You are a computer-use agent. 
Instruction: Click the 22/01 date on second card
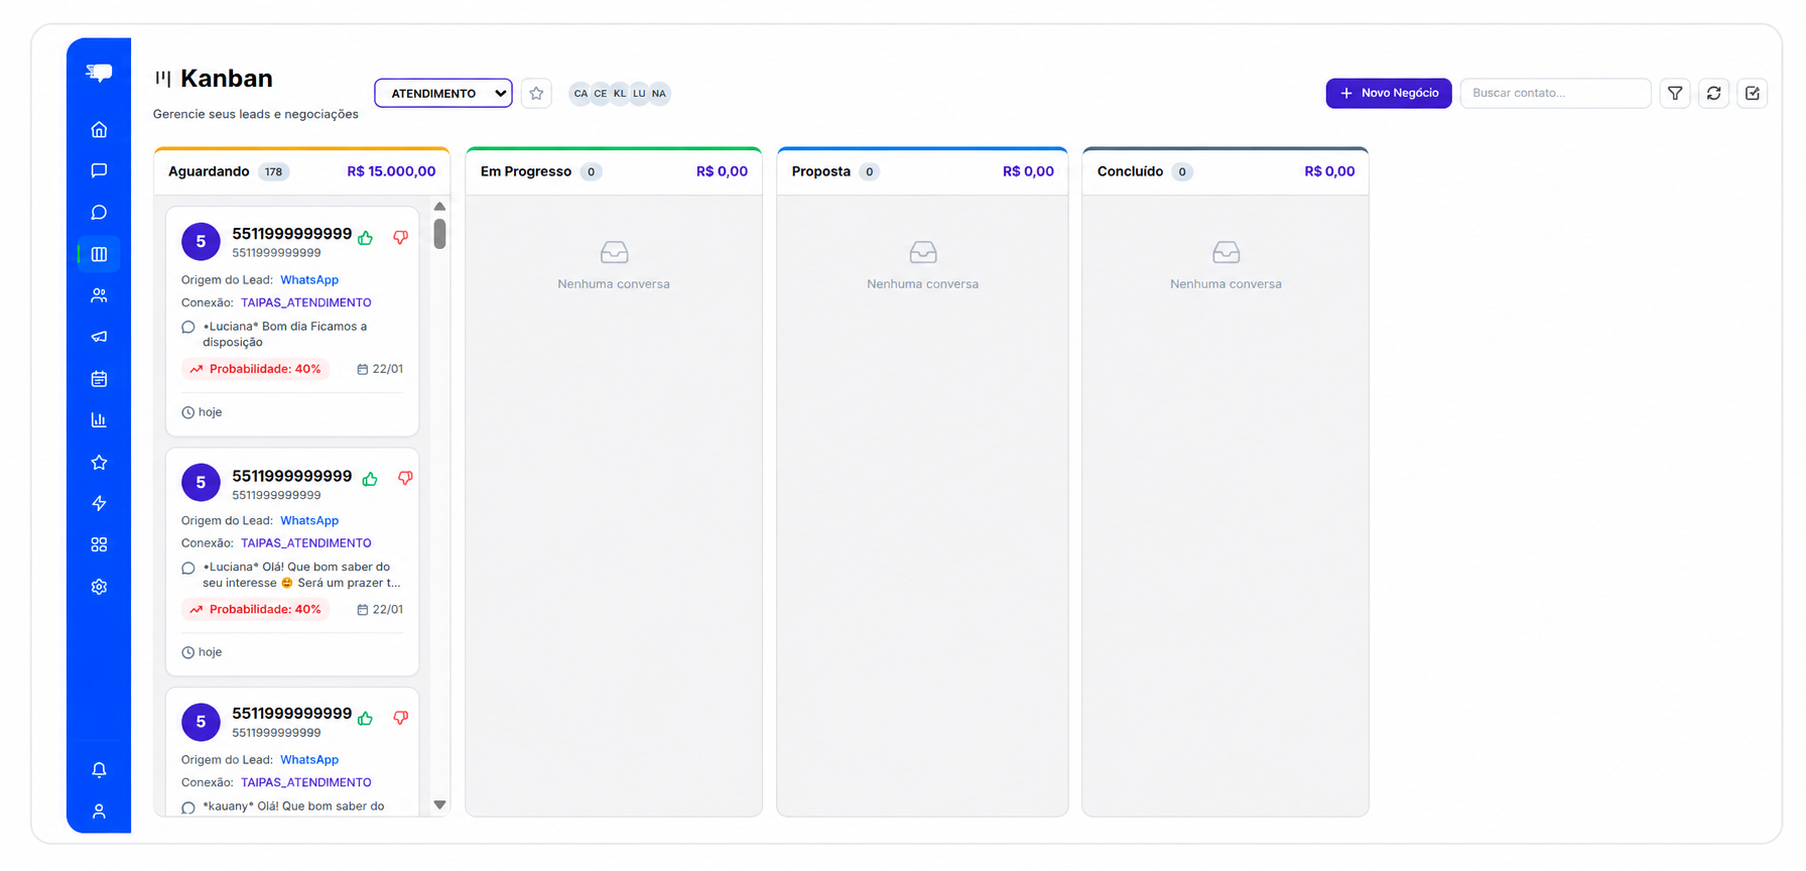[x=380, y=609]
